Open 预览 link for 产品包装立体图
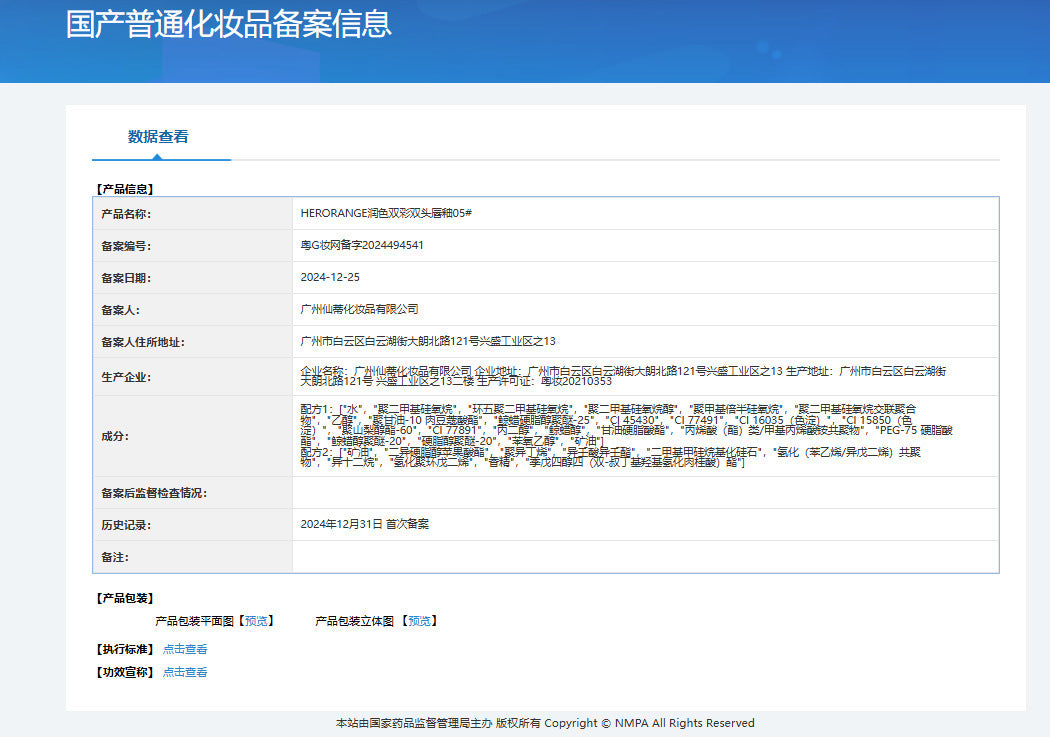 click(419, 621)
